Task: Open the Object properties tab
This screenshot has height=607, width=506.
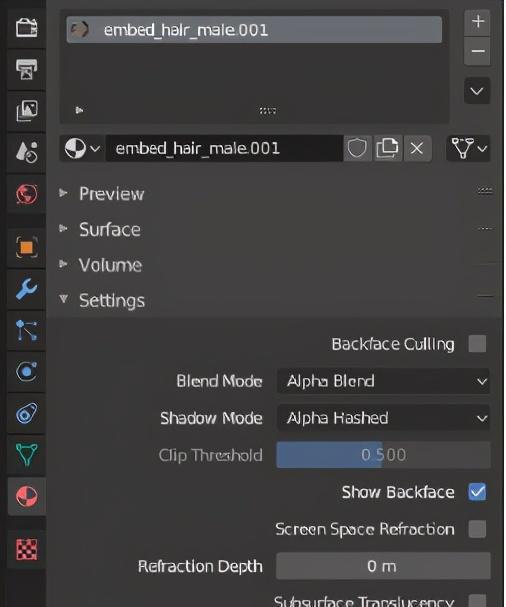Action: [26, 247]
